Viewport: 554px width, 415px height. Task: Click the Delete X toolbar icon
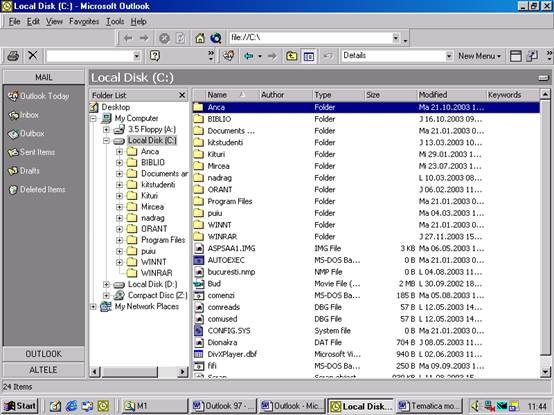pyautogui.click(x=33, y=55)
